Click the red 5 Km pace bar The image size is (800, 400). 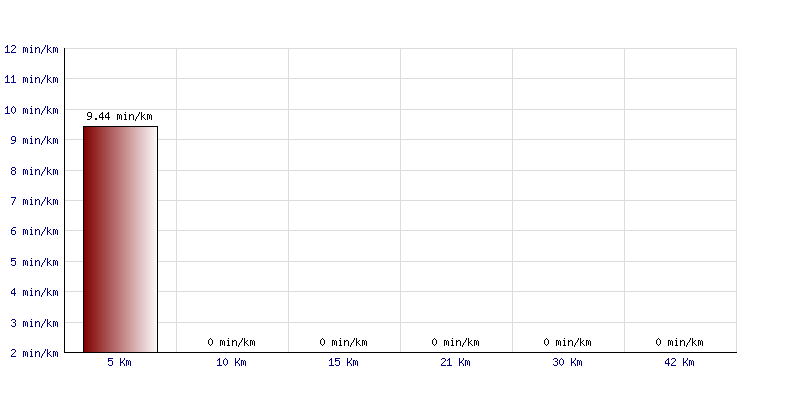[120, 239]
